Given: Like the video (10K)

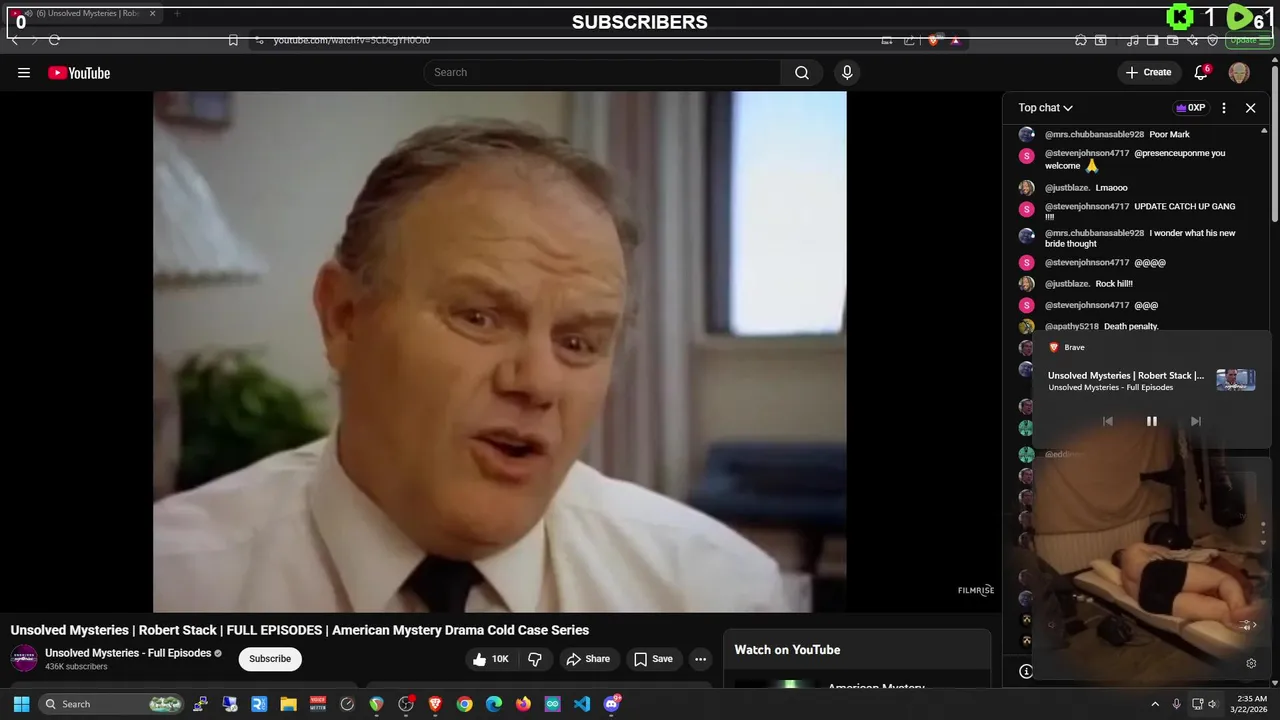Looking at the screenshot, I should [491, 659].
